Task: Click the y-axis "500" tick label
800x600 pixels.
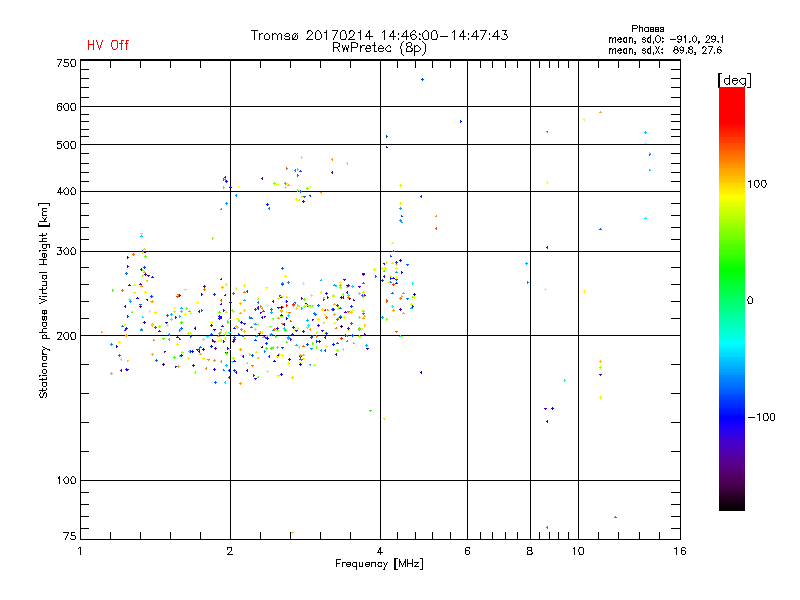Action: (66, 145)
